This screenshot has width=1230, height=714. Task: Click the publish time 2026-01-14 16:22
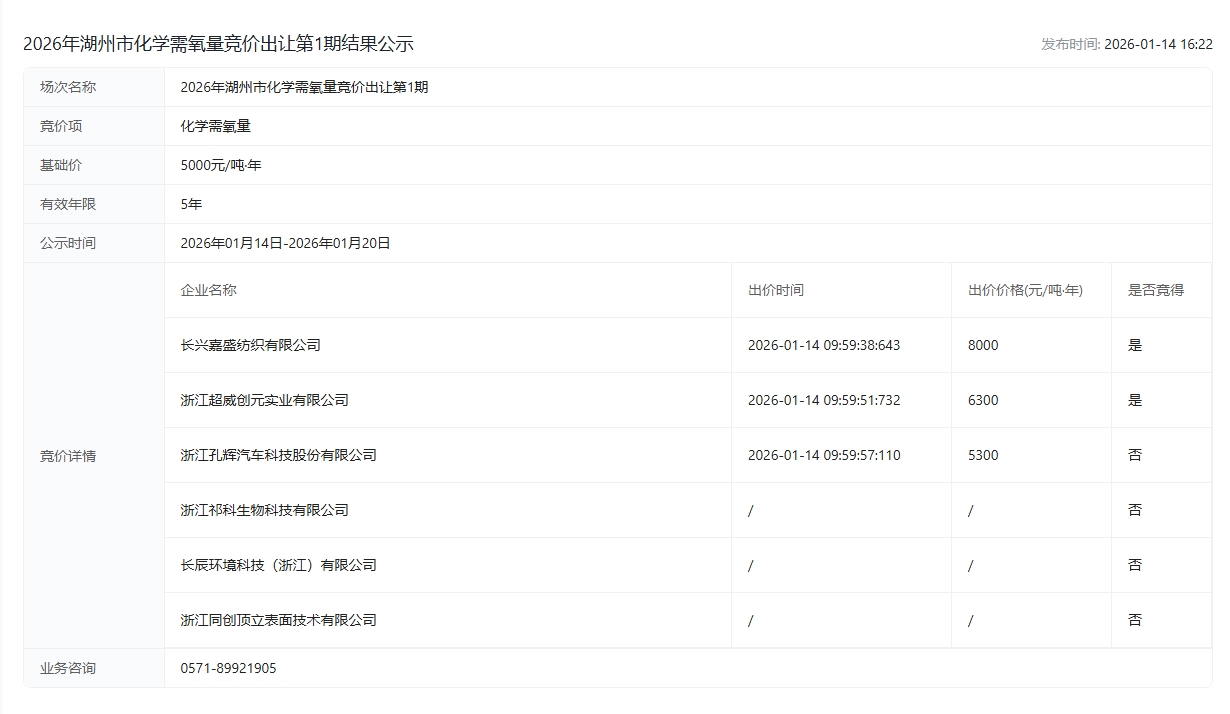(x=1158, y=45)
